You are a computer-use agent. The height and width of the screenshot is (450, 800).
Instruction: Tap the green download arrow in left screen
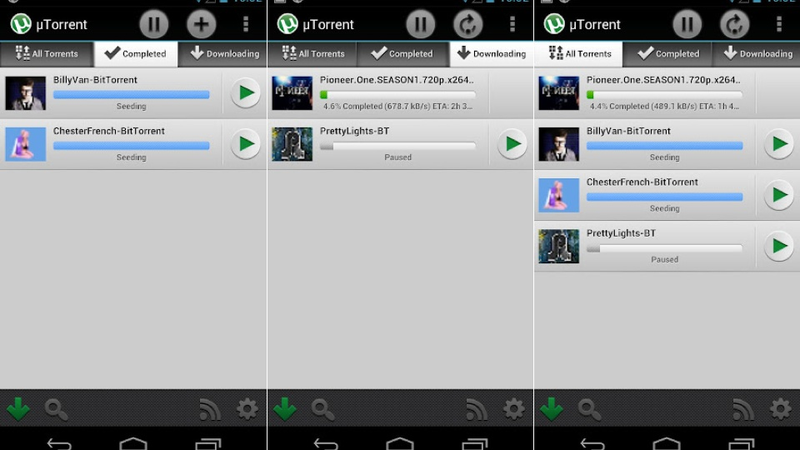click(18, 409)
